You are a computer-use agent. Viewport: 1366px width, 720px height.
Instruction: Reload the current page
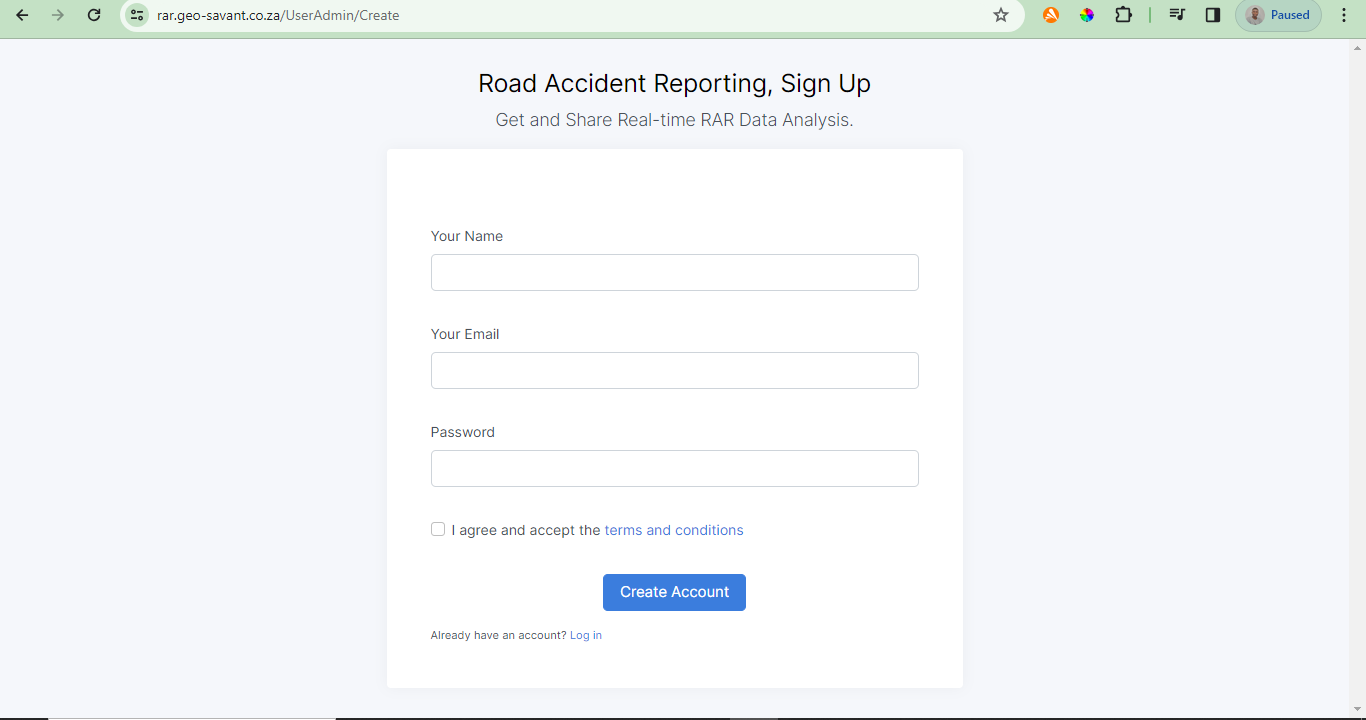[94, 15]
